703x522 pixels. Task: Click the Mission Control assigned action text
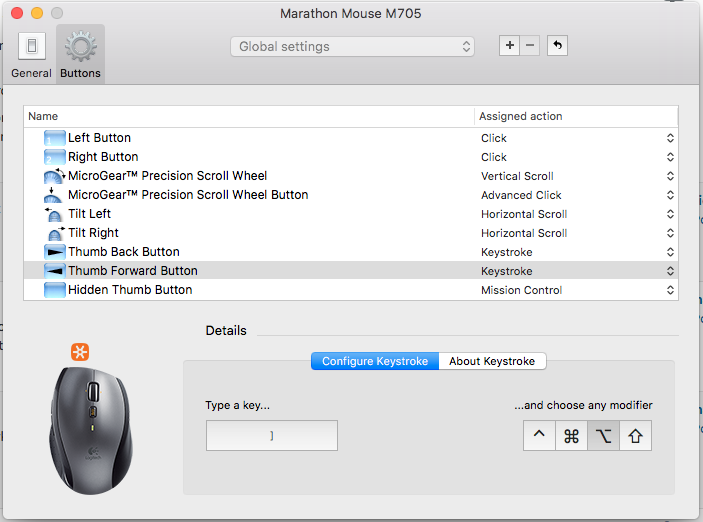(x=521, y=290)
